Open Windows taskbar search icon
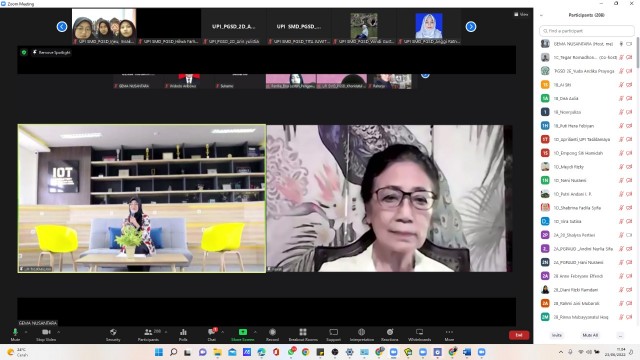Image resolution: width=640 pixels, height=360 pixels. point(173,352)
